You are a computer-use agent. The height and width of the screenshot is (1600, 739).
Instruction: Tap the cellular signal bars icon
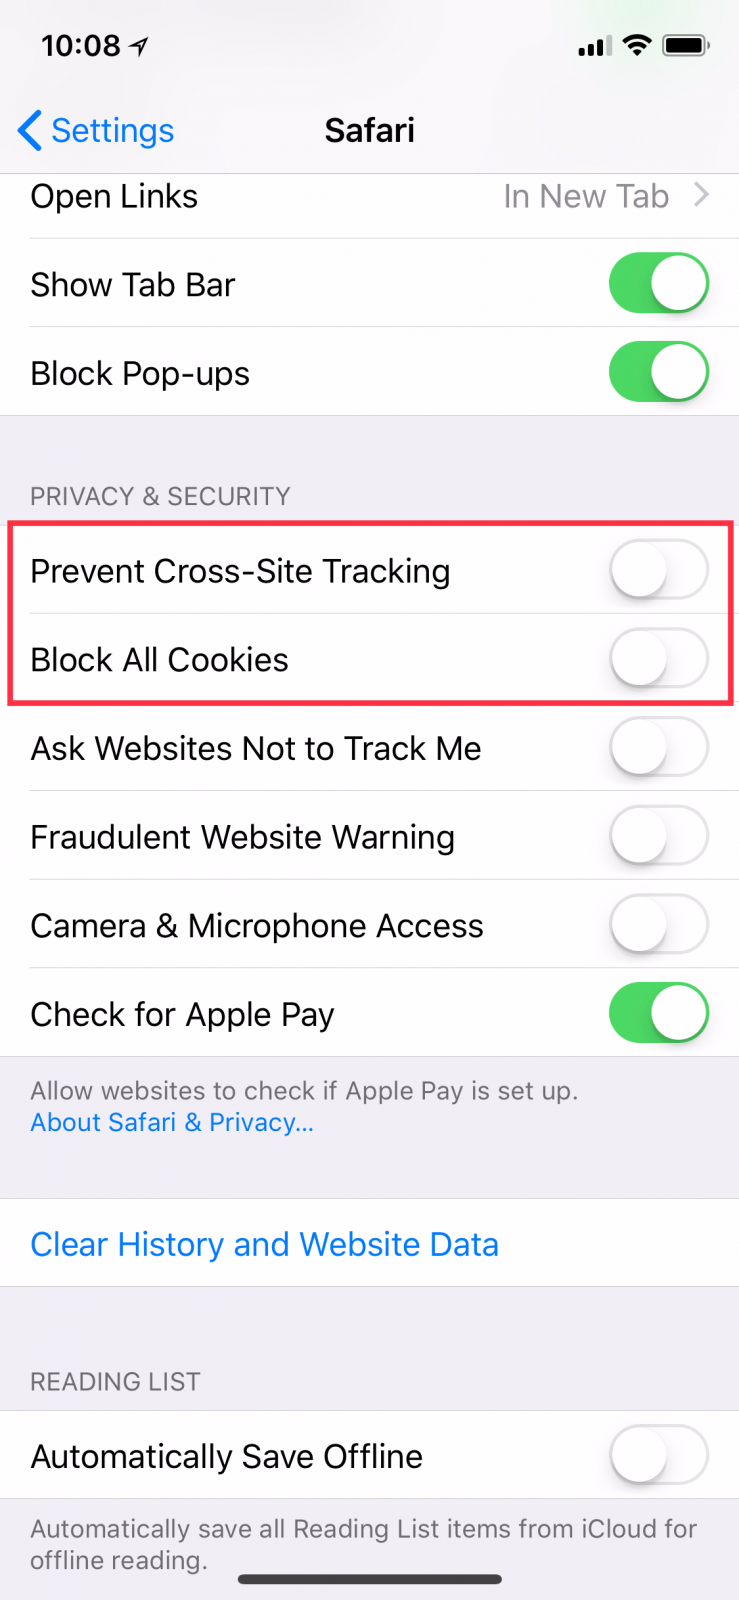point(595,46)
